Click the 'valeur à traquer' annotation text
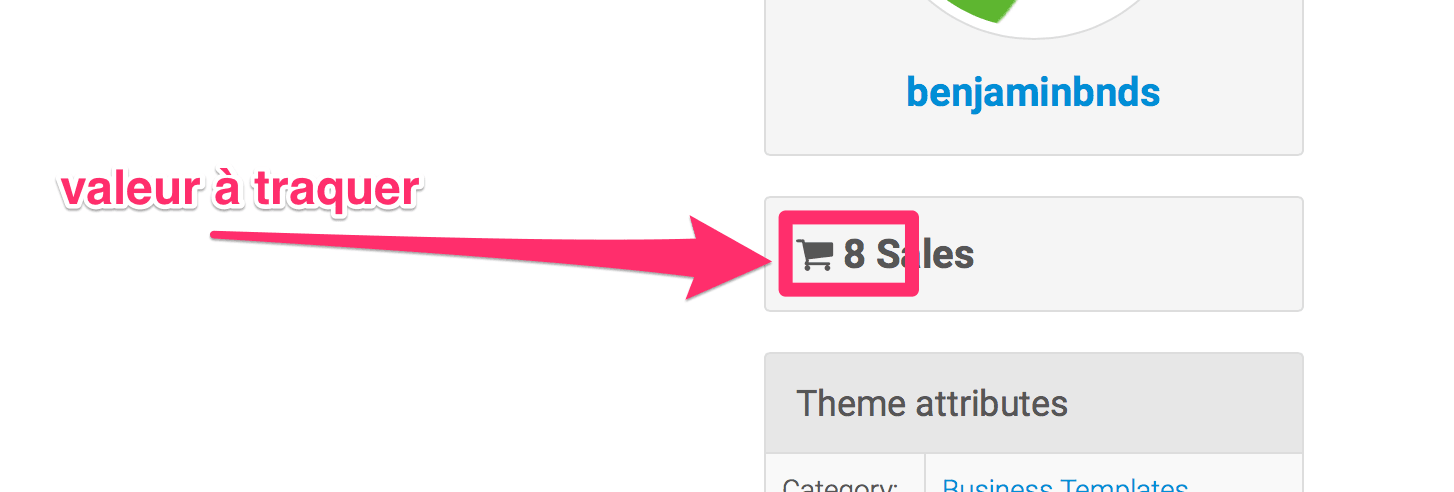The image size is (1454, 492). (238, 189)
